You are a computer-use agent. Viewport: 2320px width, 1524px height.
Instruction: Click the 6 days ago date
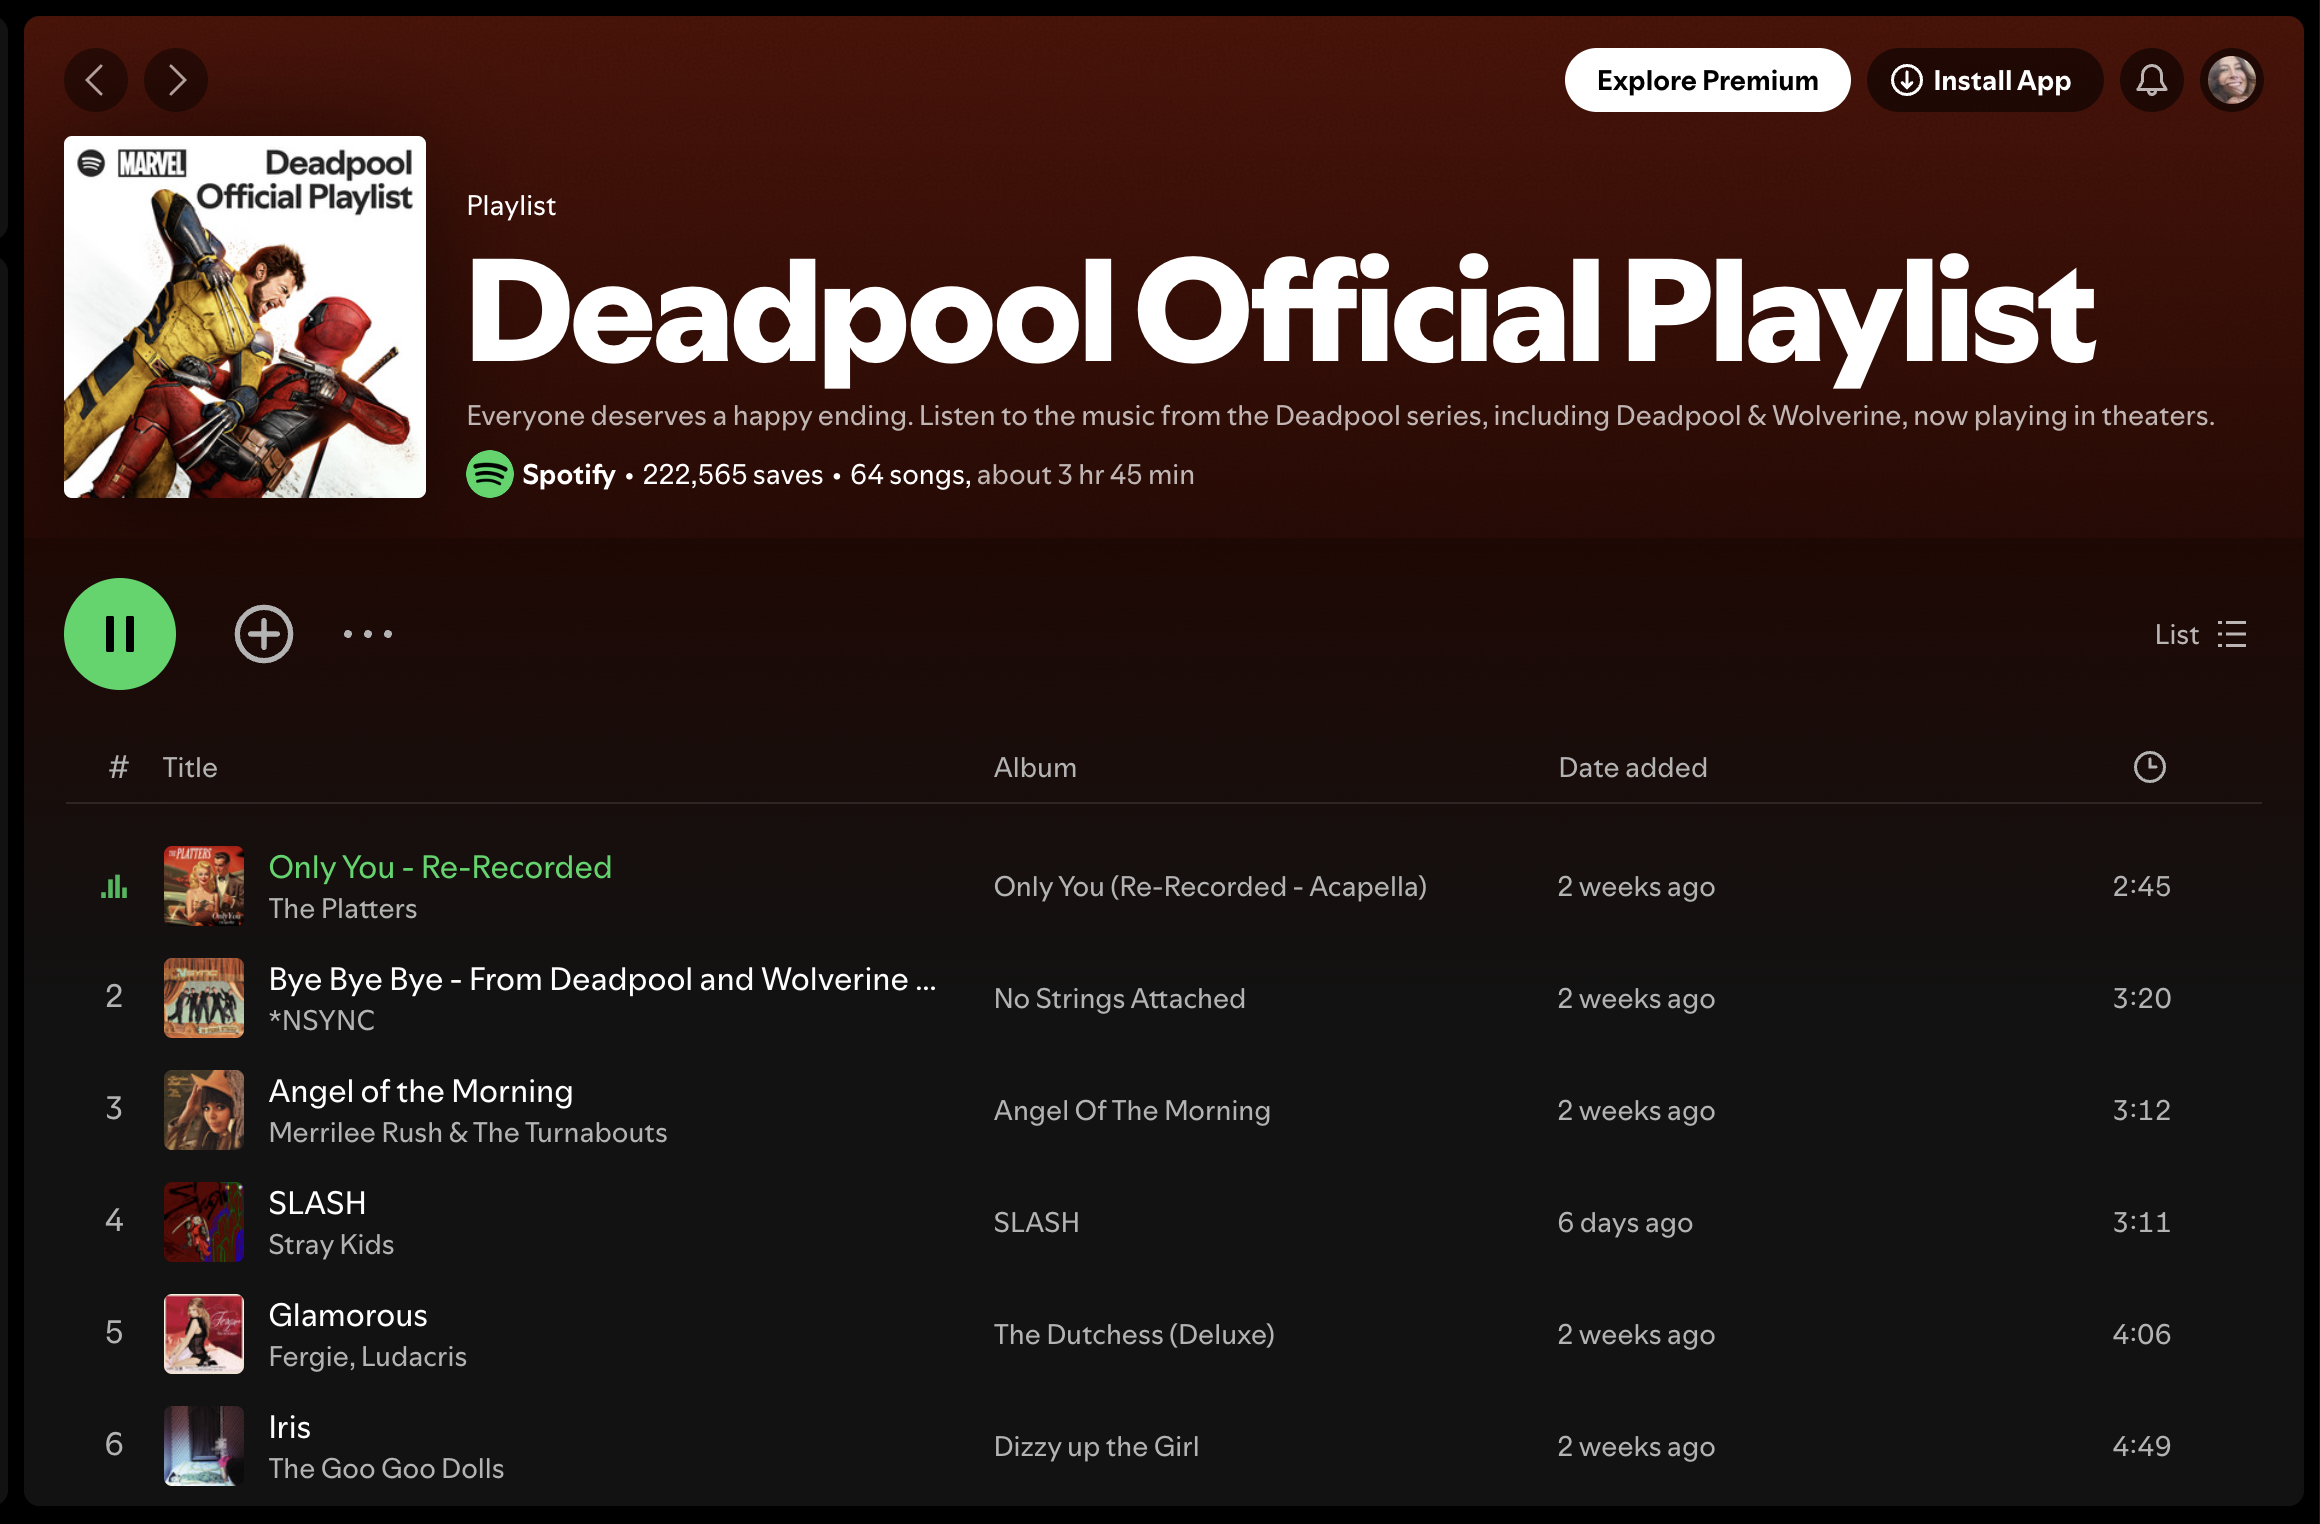click(x=1625, y=1223)
